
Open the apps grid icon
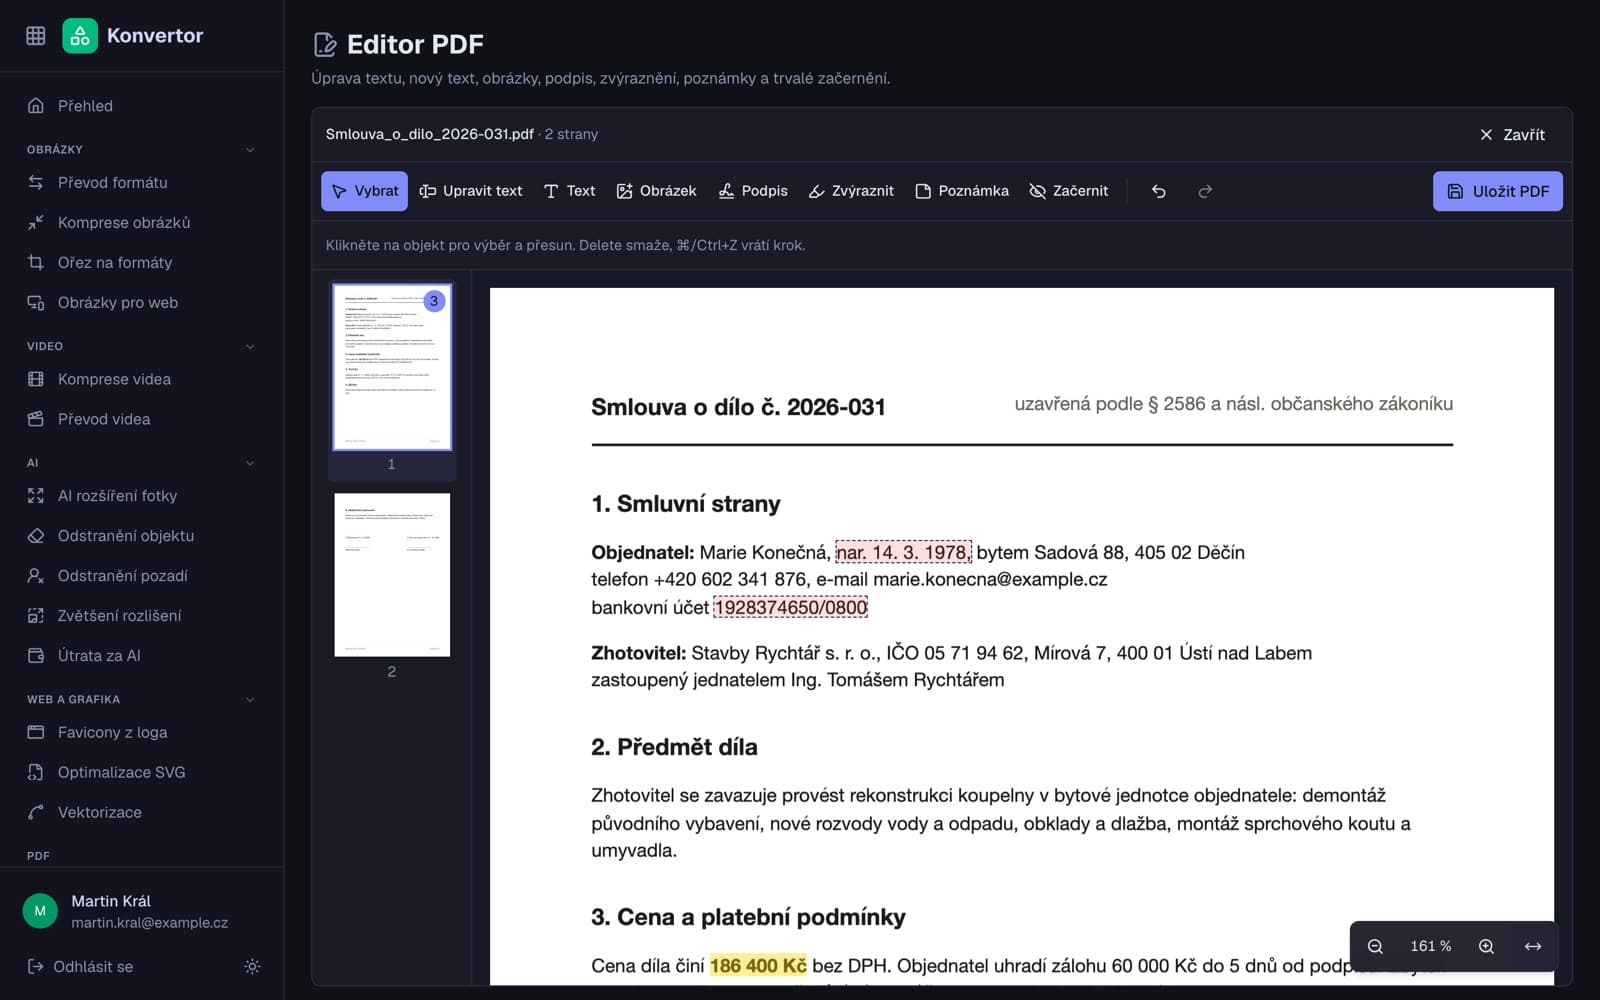point(36,36)
